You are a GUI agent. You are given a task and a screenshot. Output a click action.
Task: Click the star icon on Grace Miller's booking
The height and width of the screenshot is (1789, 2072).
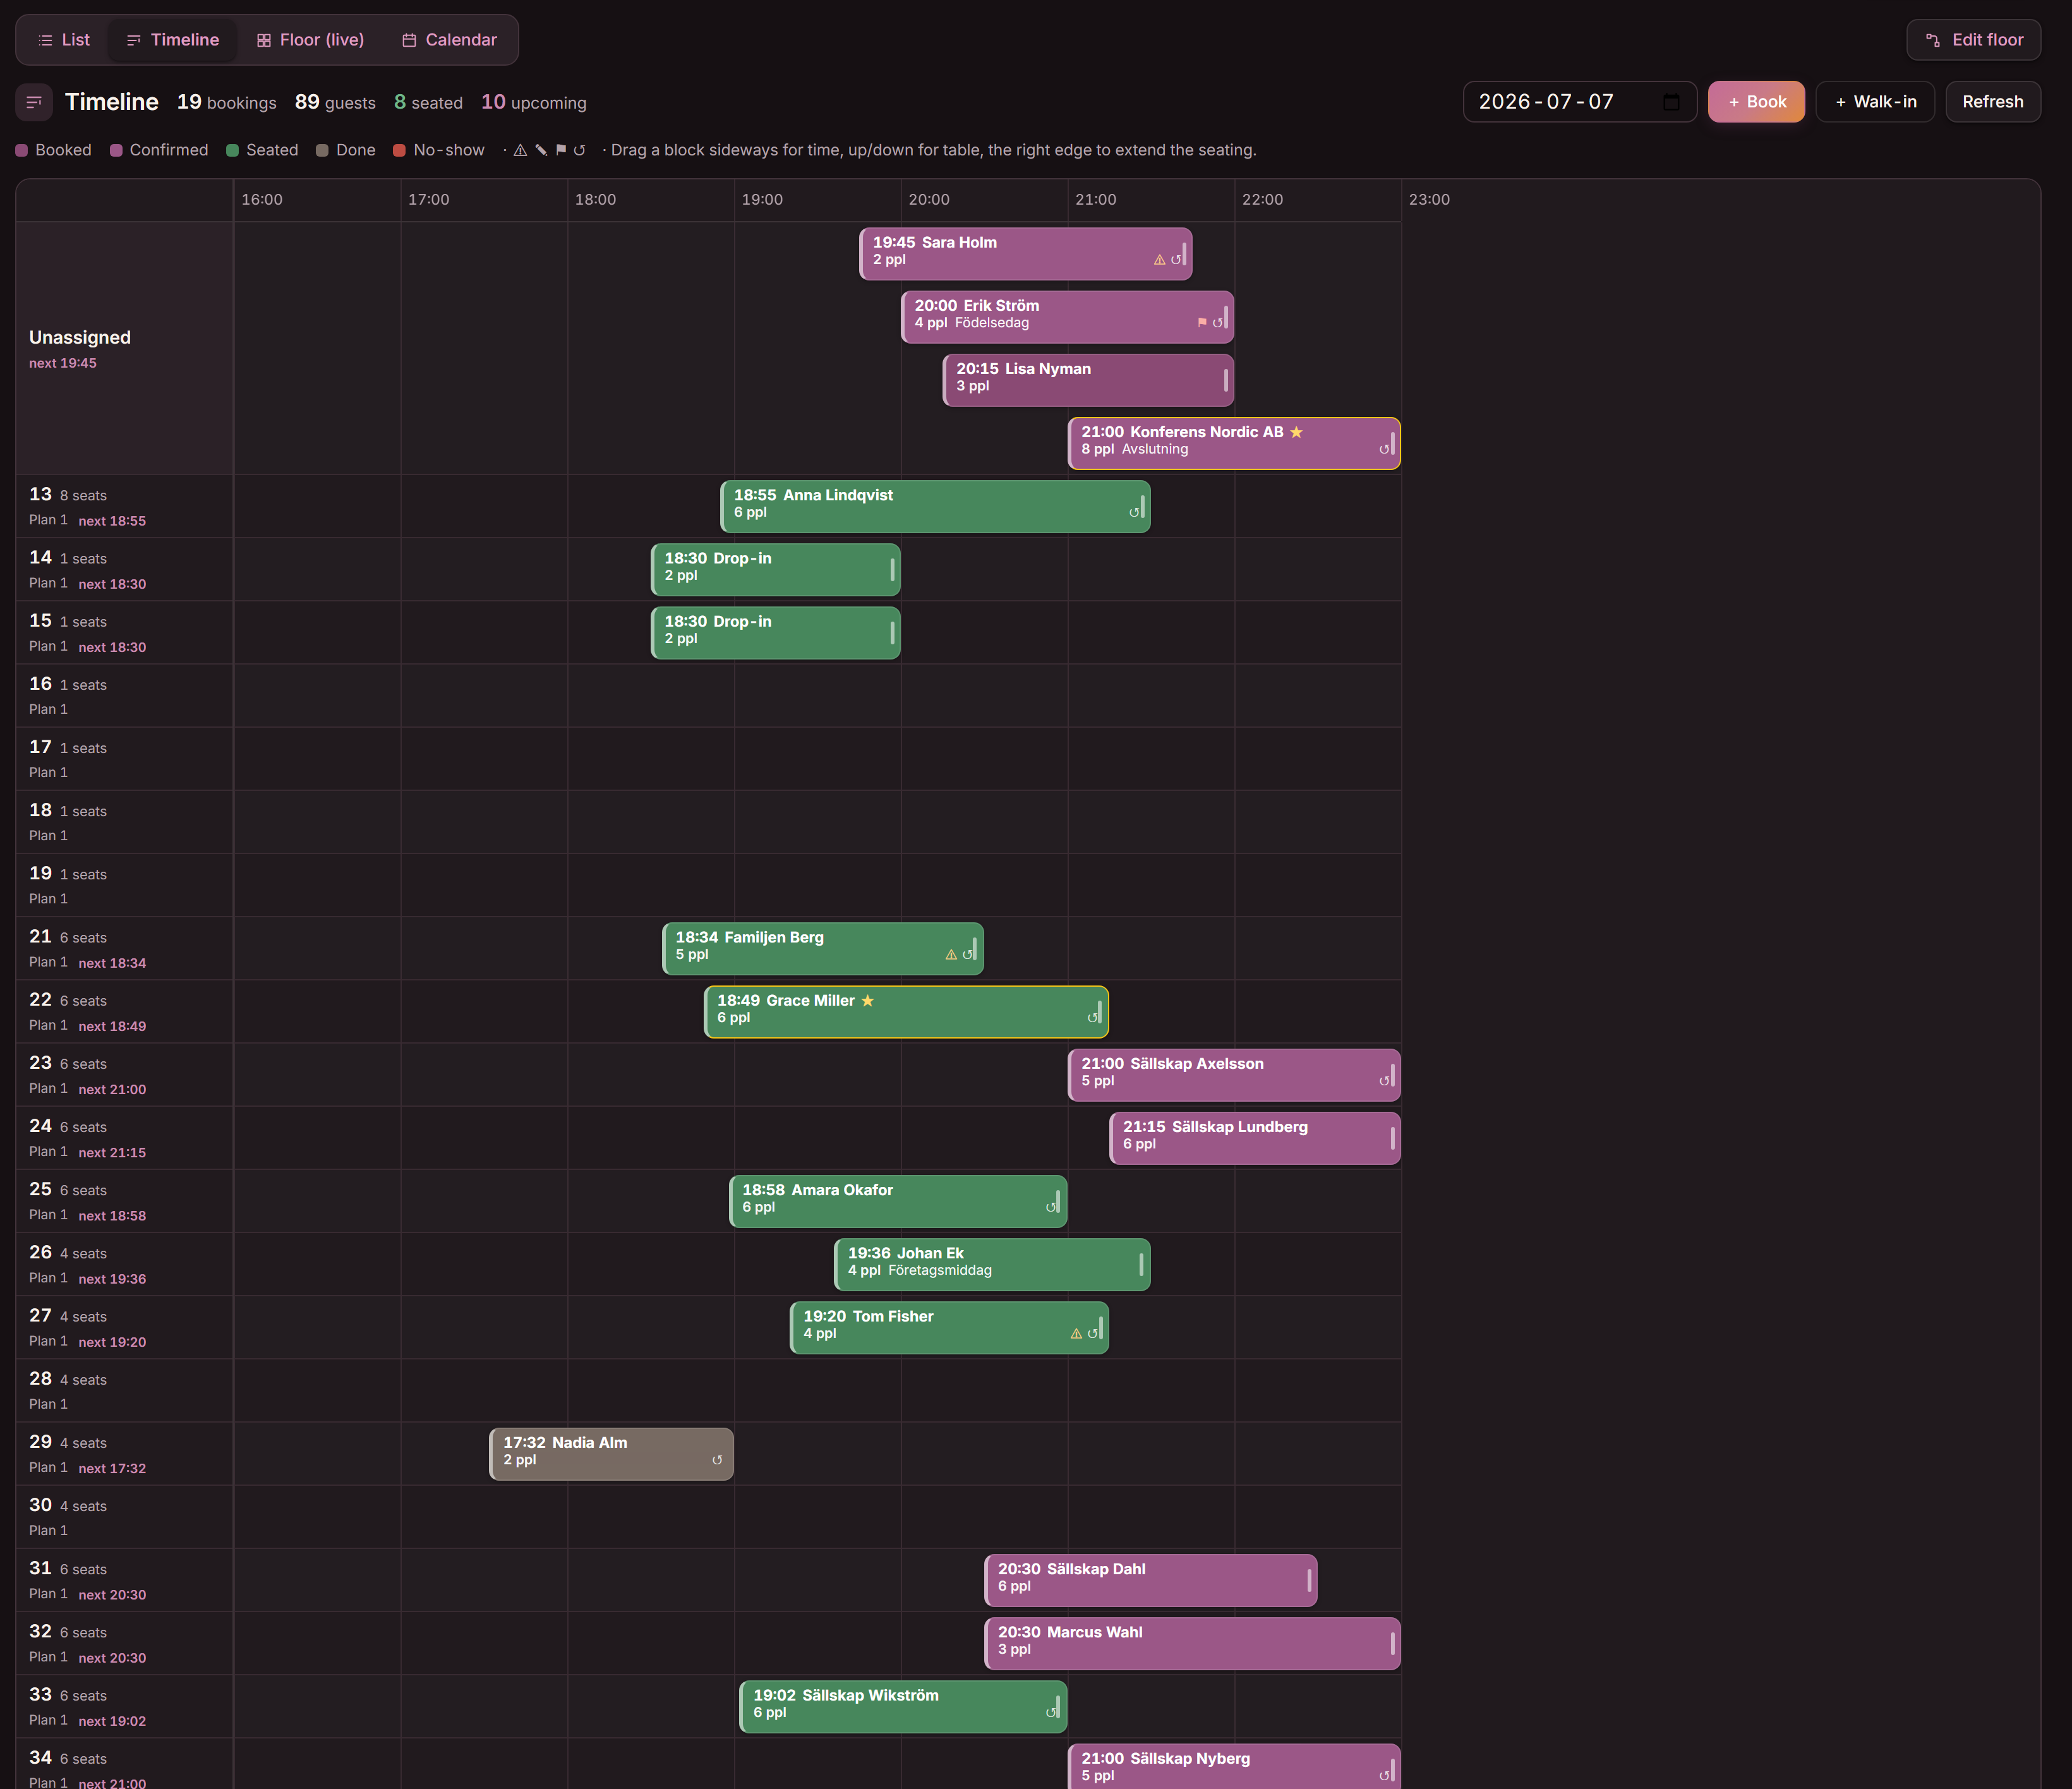pos(867,1001)
